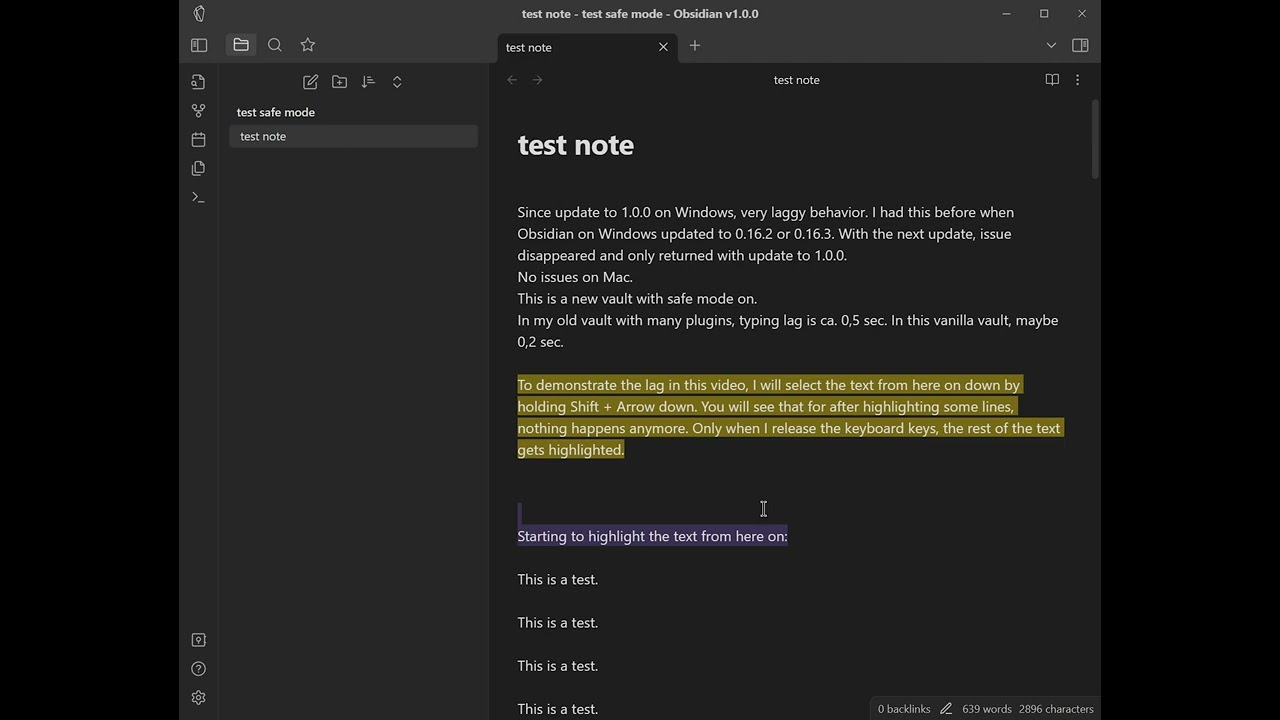
Task: Click the "0 backlinks" status item
Action: pyautogui.click(x=904, y=709)
